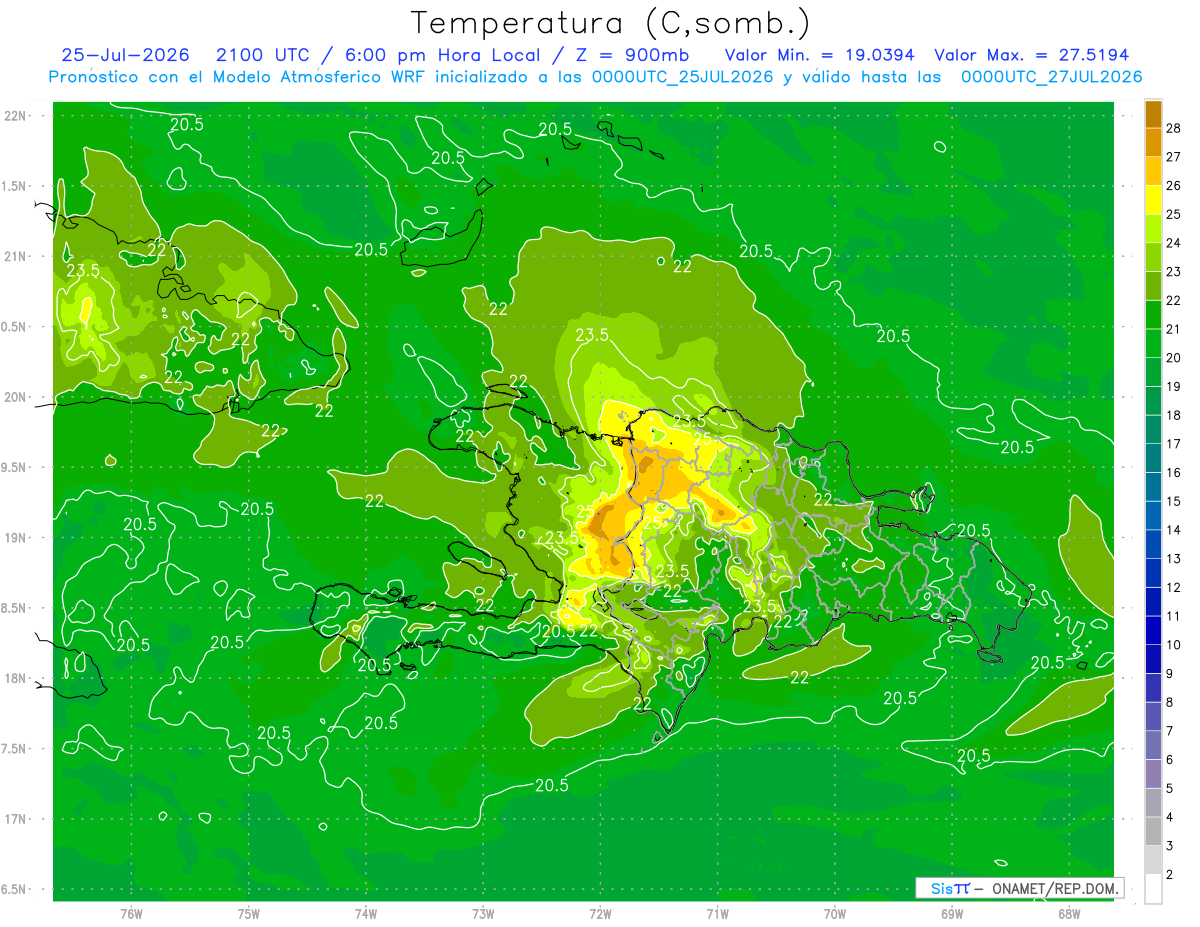This screenshot has width=1200, height=927.
Task: Click the yellow swatch between 25 and 26
Action: tap(1153, 200)
